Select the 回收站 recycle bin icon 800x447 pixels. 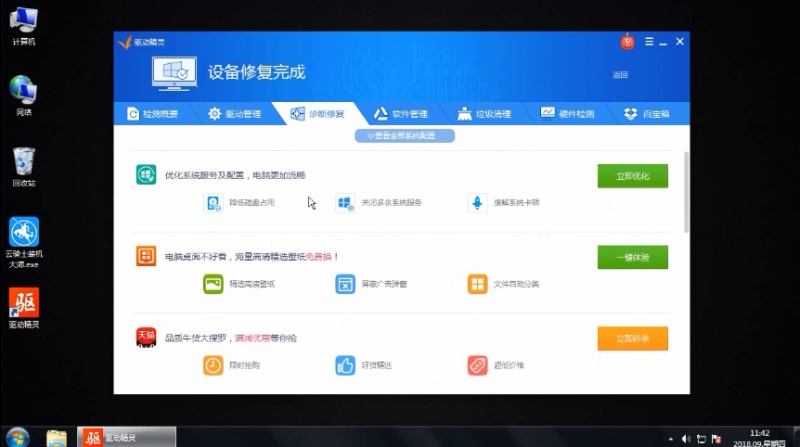[23, 167]
